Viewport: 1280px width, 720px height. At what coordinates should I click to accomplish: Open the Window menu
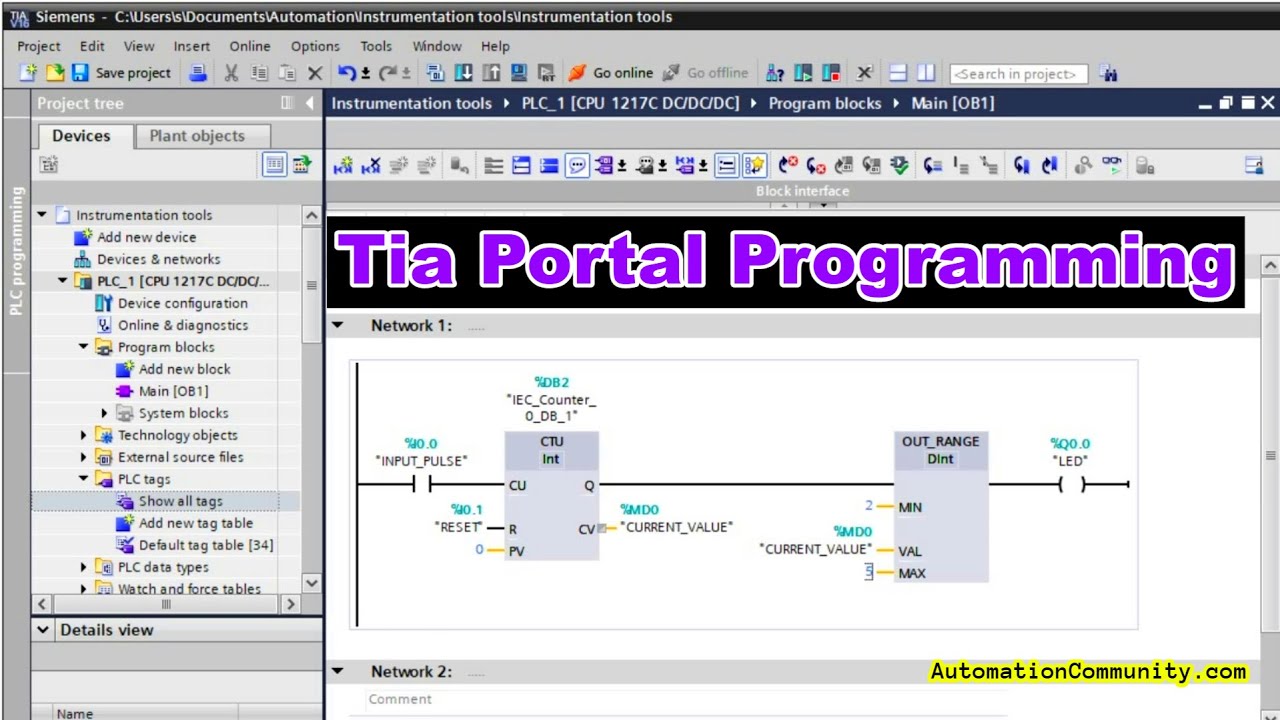tap(437, 46)
